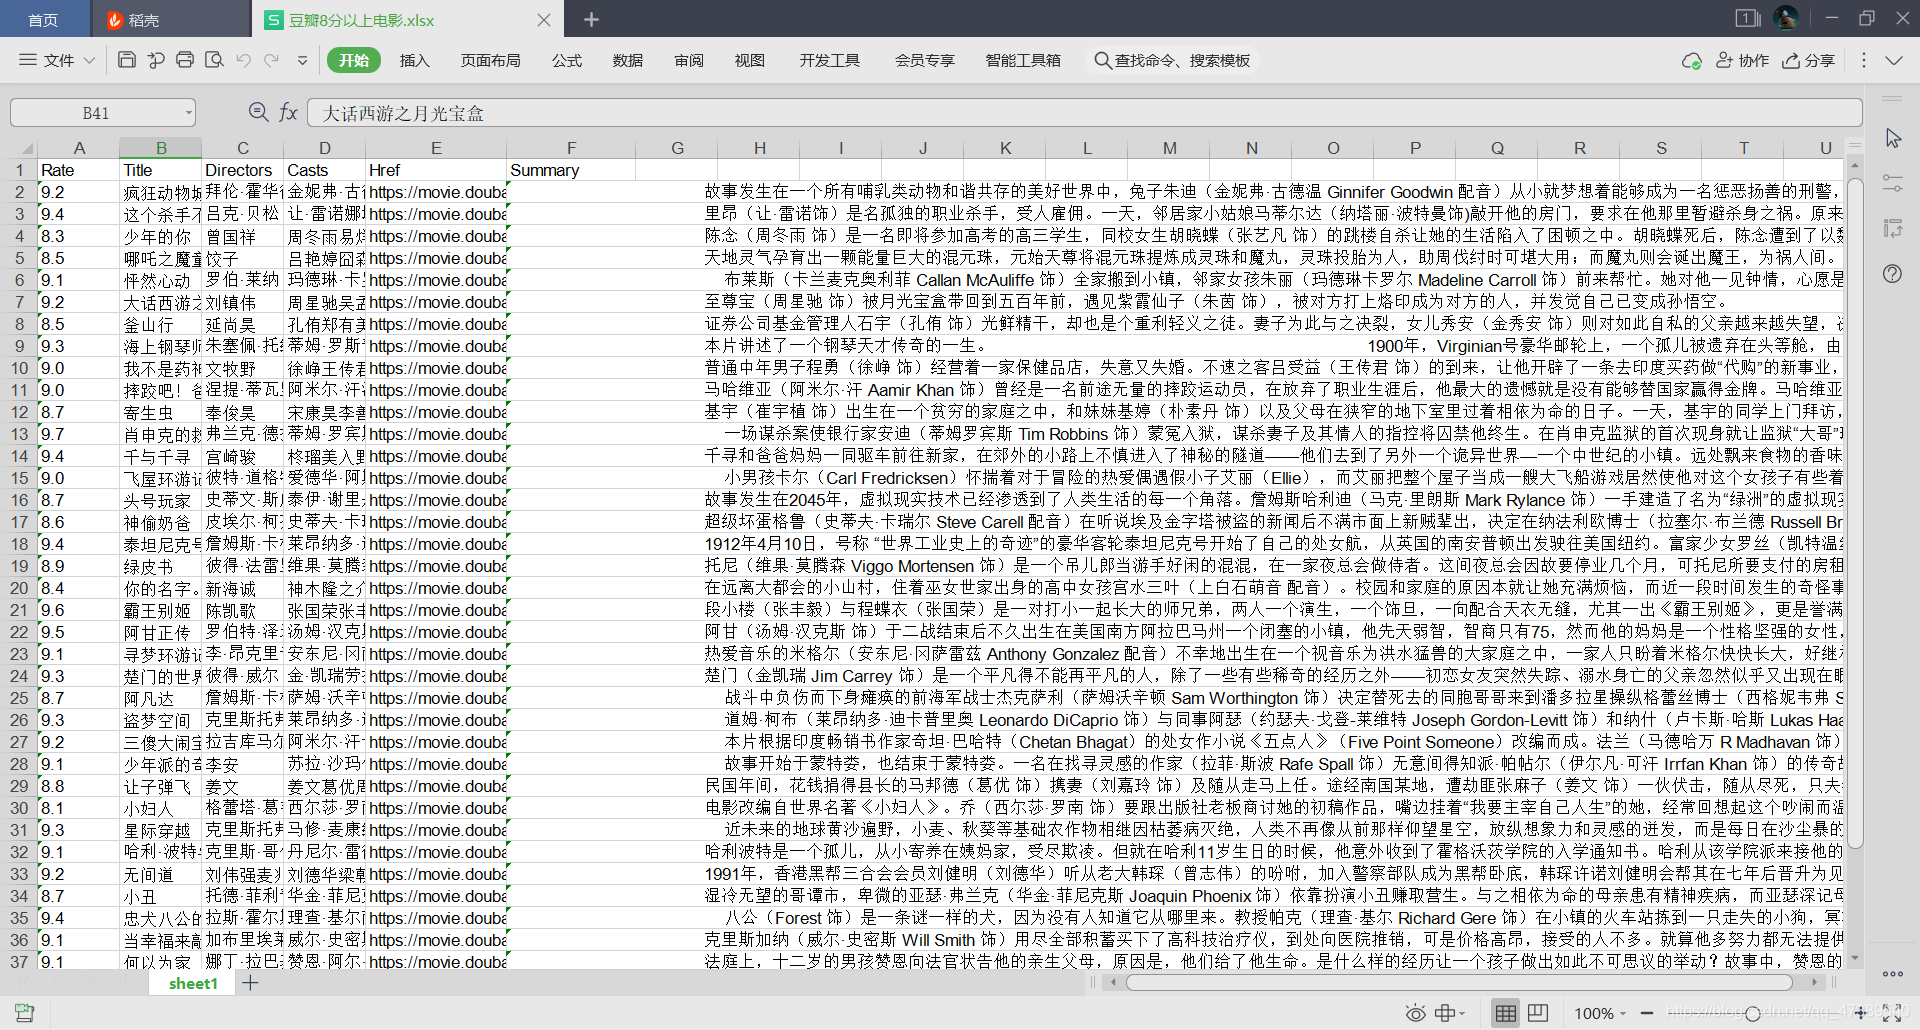This screenshot has width=1920, height=1030.
Task: Click the select-all corner triangle
Action: tap(26, 148)
